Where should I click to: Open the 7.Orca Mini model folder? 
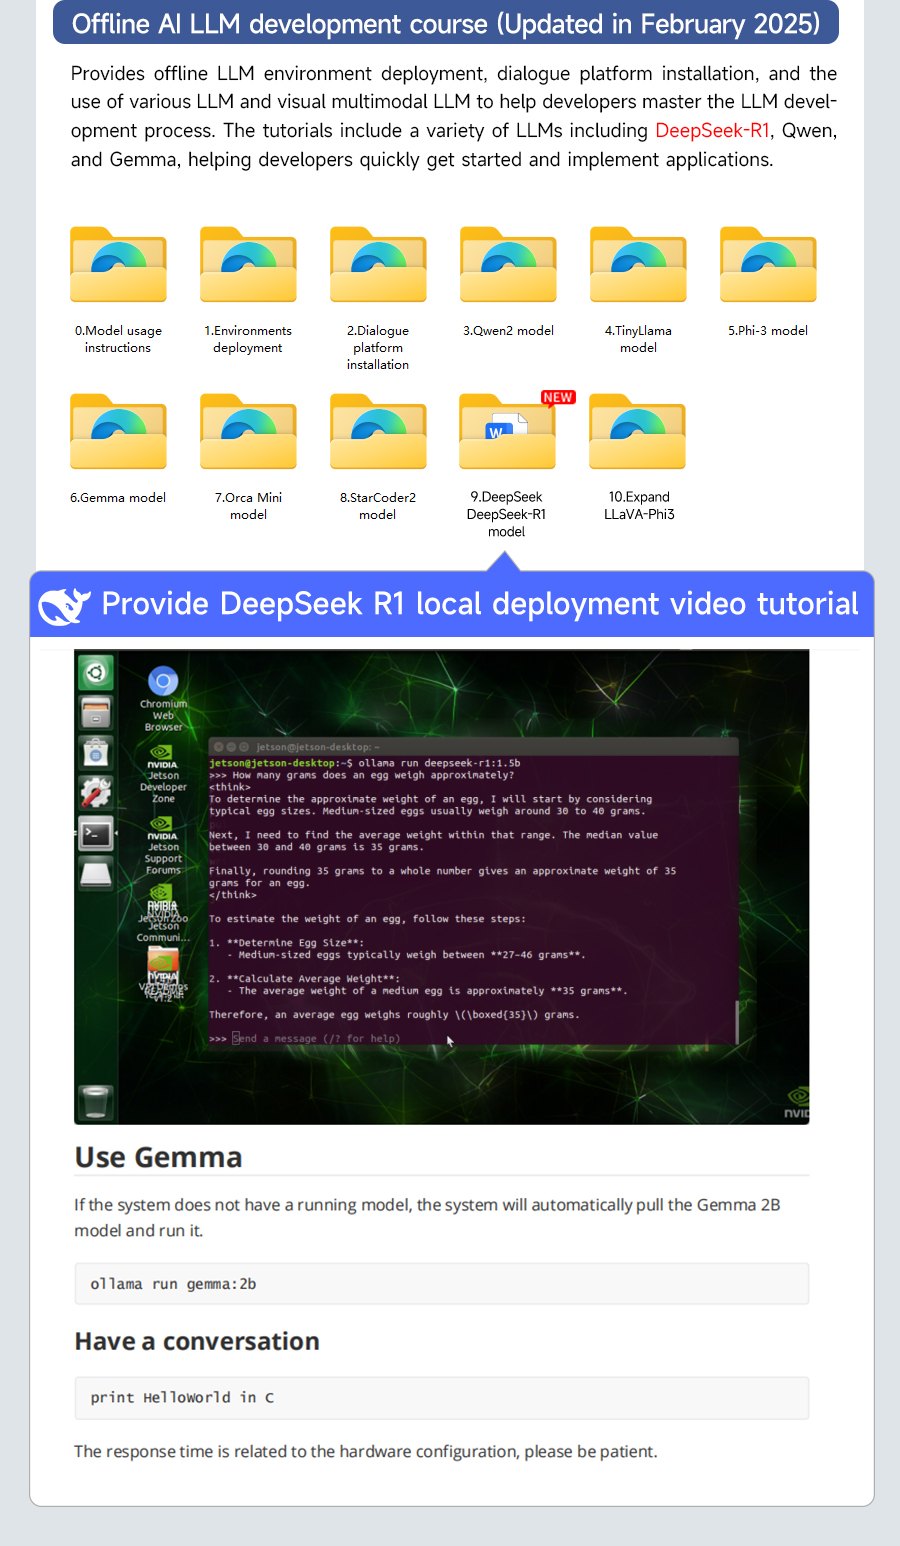(x=248, y=432)
